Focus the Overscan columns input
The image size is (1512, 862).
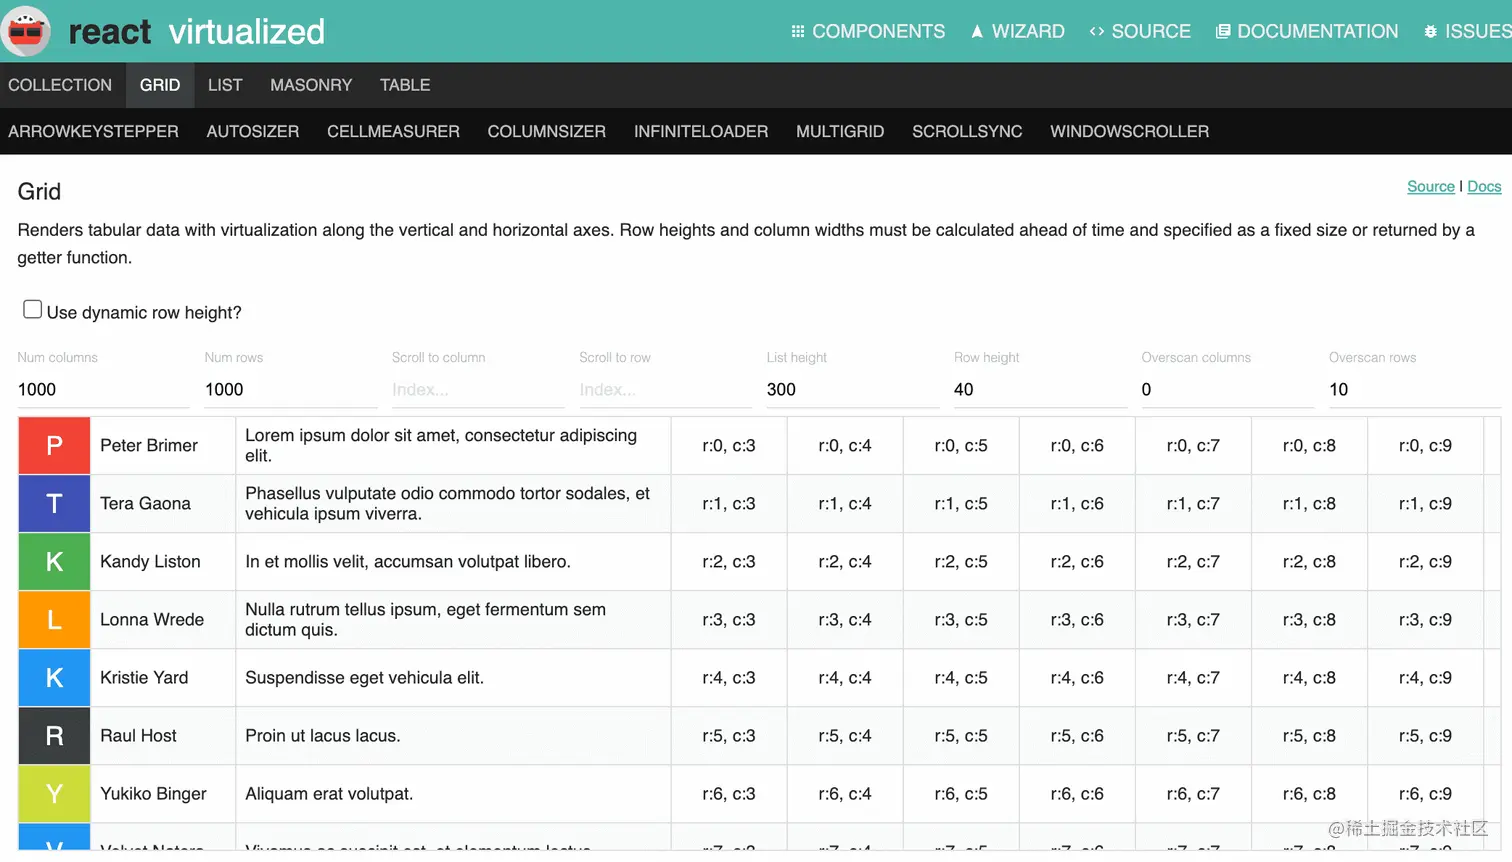click(1228, 389)
